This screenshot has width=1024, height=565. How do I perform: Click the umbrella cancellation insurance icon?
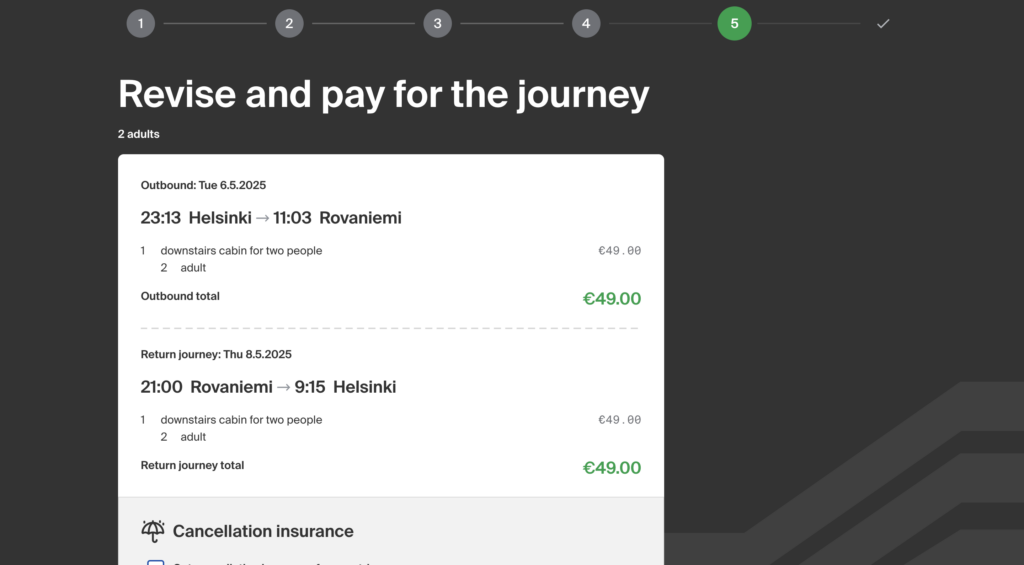click(153, 531)
